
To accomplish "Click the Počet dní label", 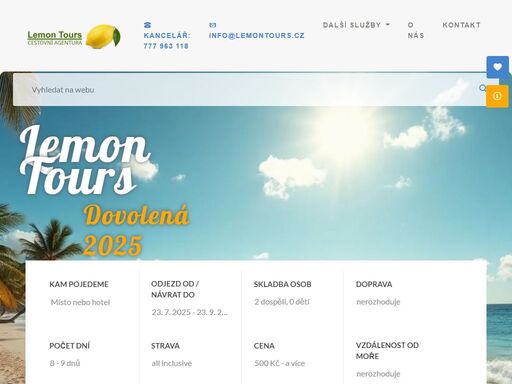I will 69,346.
